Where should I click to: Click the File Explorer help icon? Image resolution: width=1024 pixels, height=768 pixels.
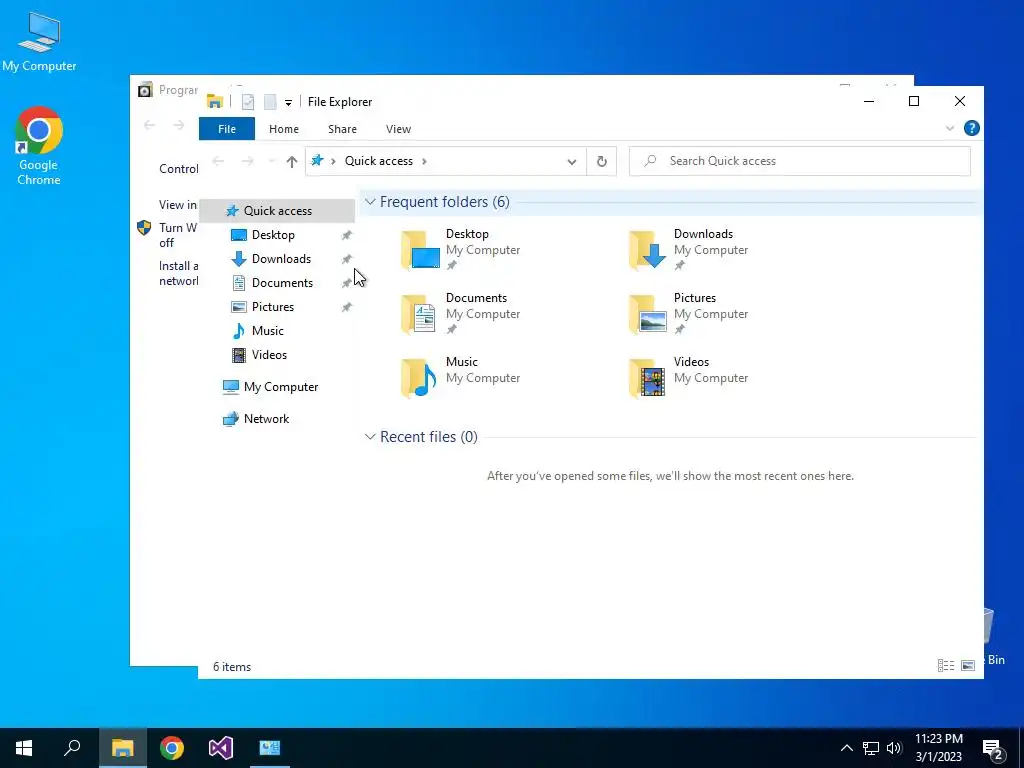point(972,129)
